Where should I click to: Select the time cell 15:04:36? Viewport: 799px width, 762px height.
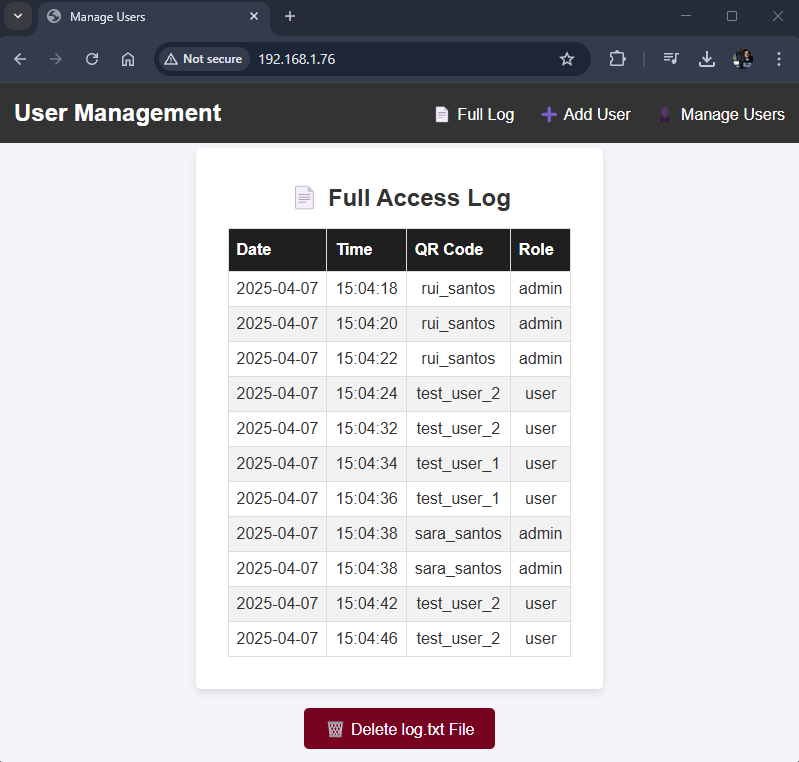366,498
